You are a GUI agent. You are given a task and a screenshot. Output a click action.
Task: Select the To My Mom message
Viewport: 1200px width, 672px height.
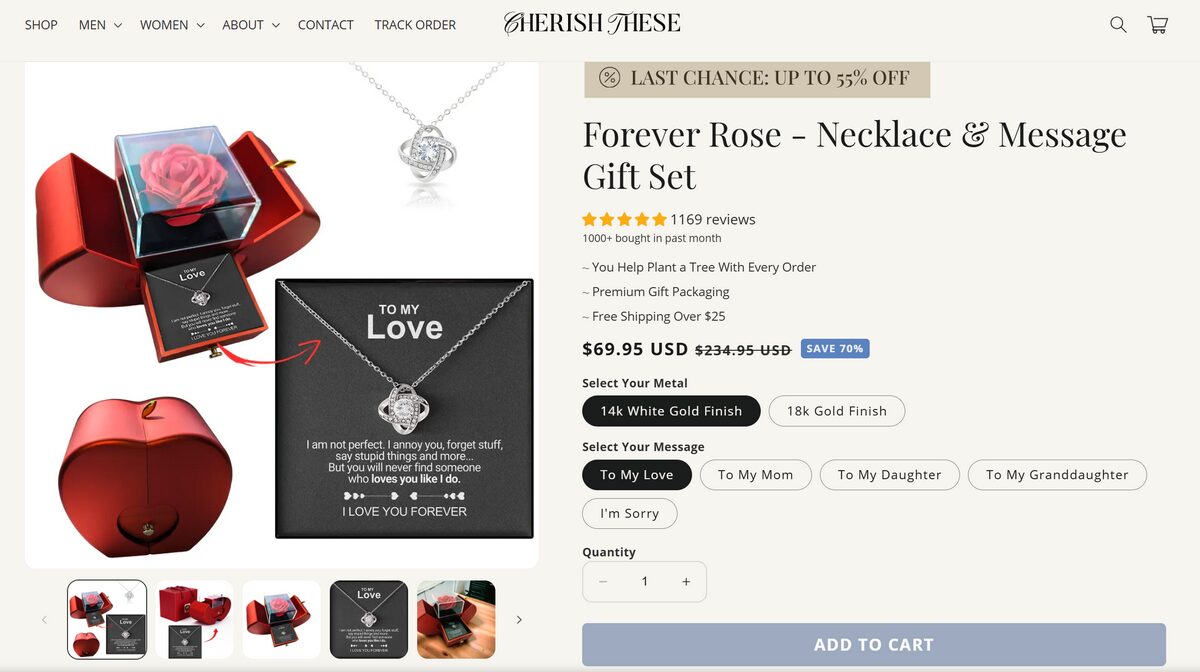coord(755,475)
